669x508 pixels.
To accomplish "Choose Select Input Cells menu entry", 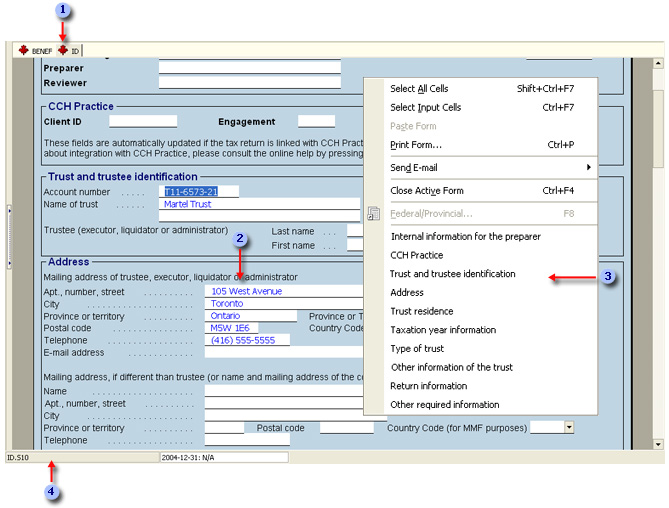I will pyautogui.click(x=482, y=107).
